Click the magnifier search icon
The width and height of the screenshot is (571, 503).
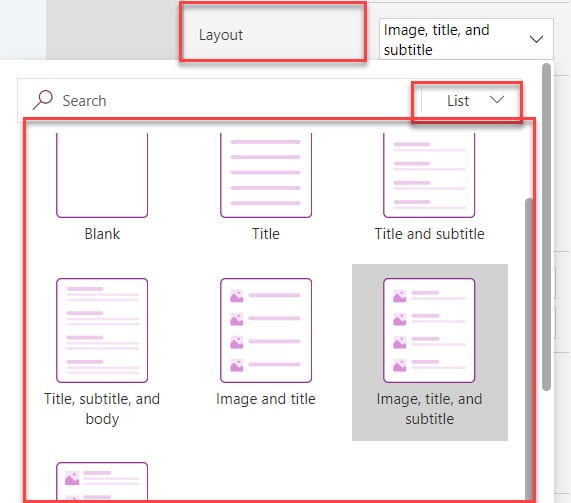[x=43, y=99]
